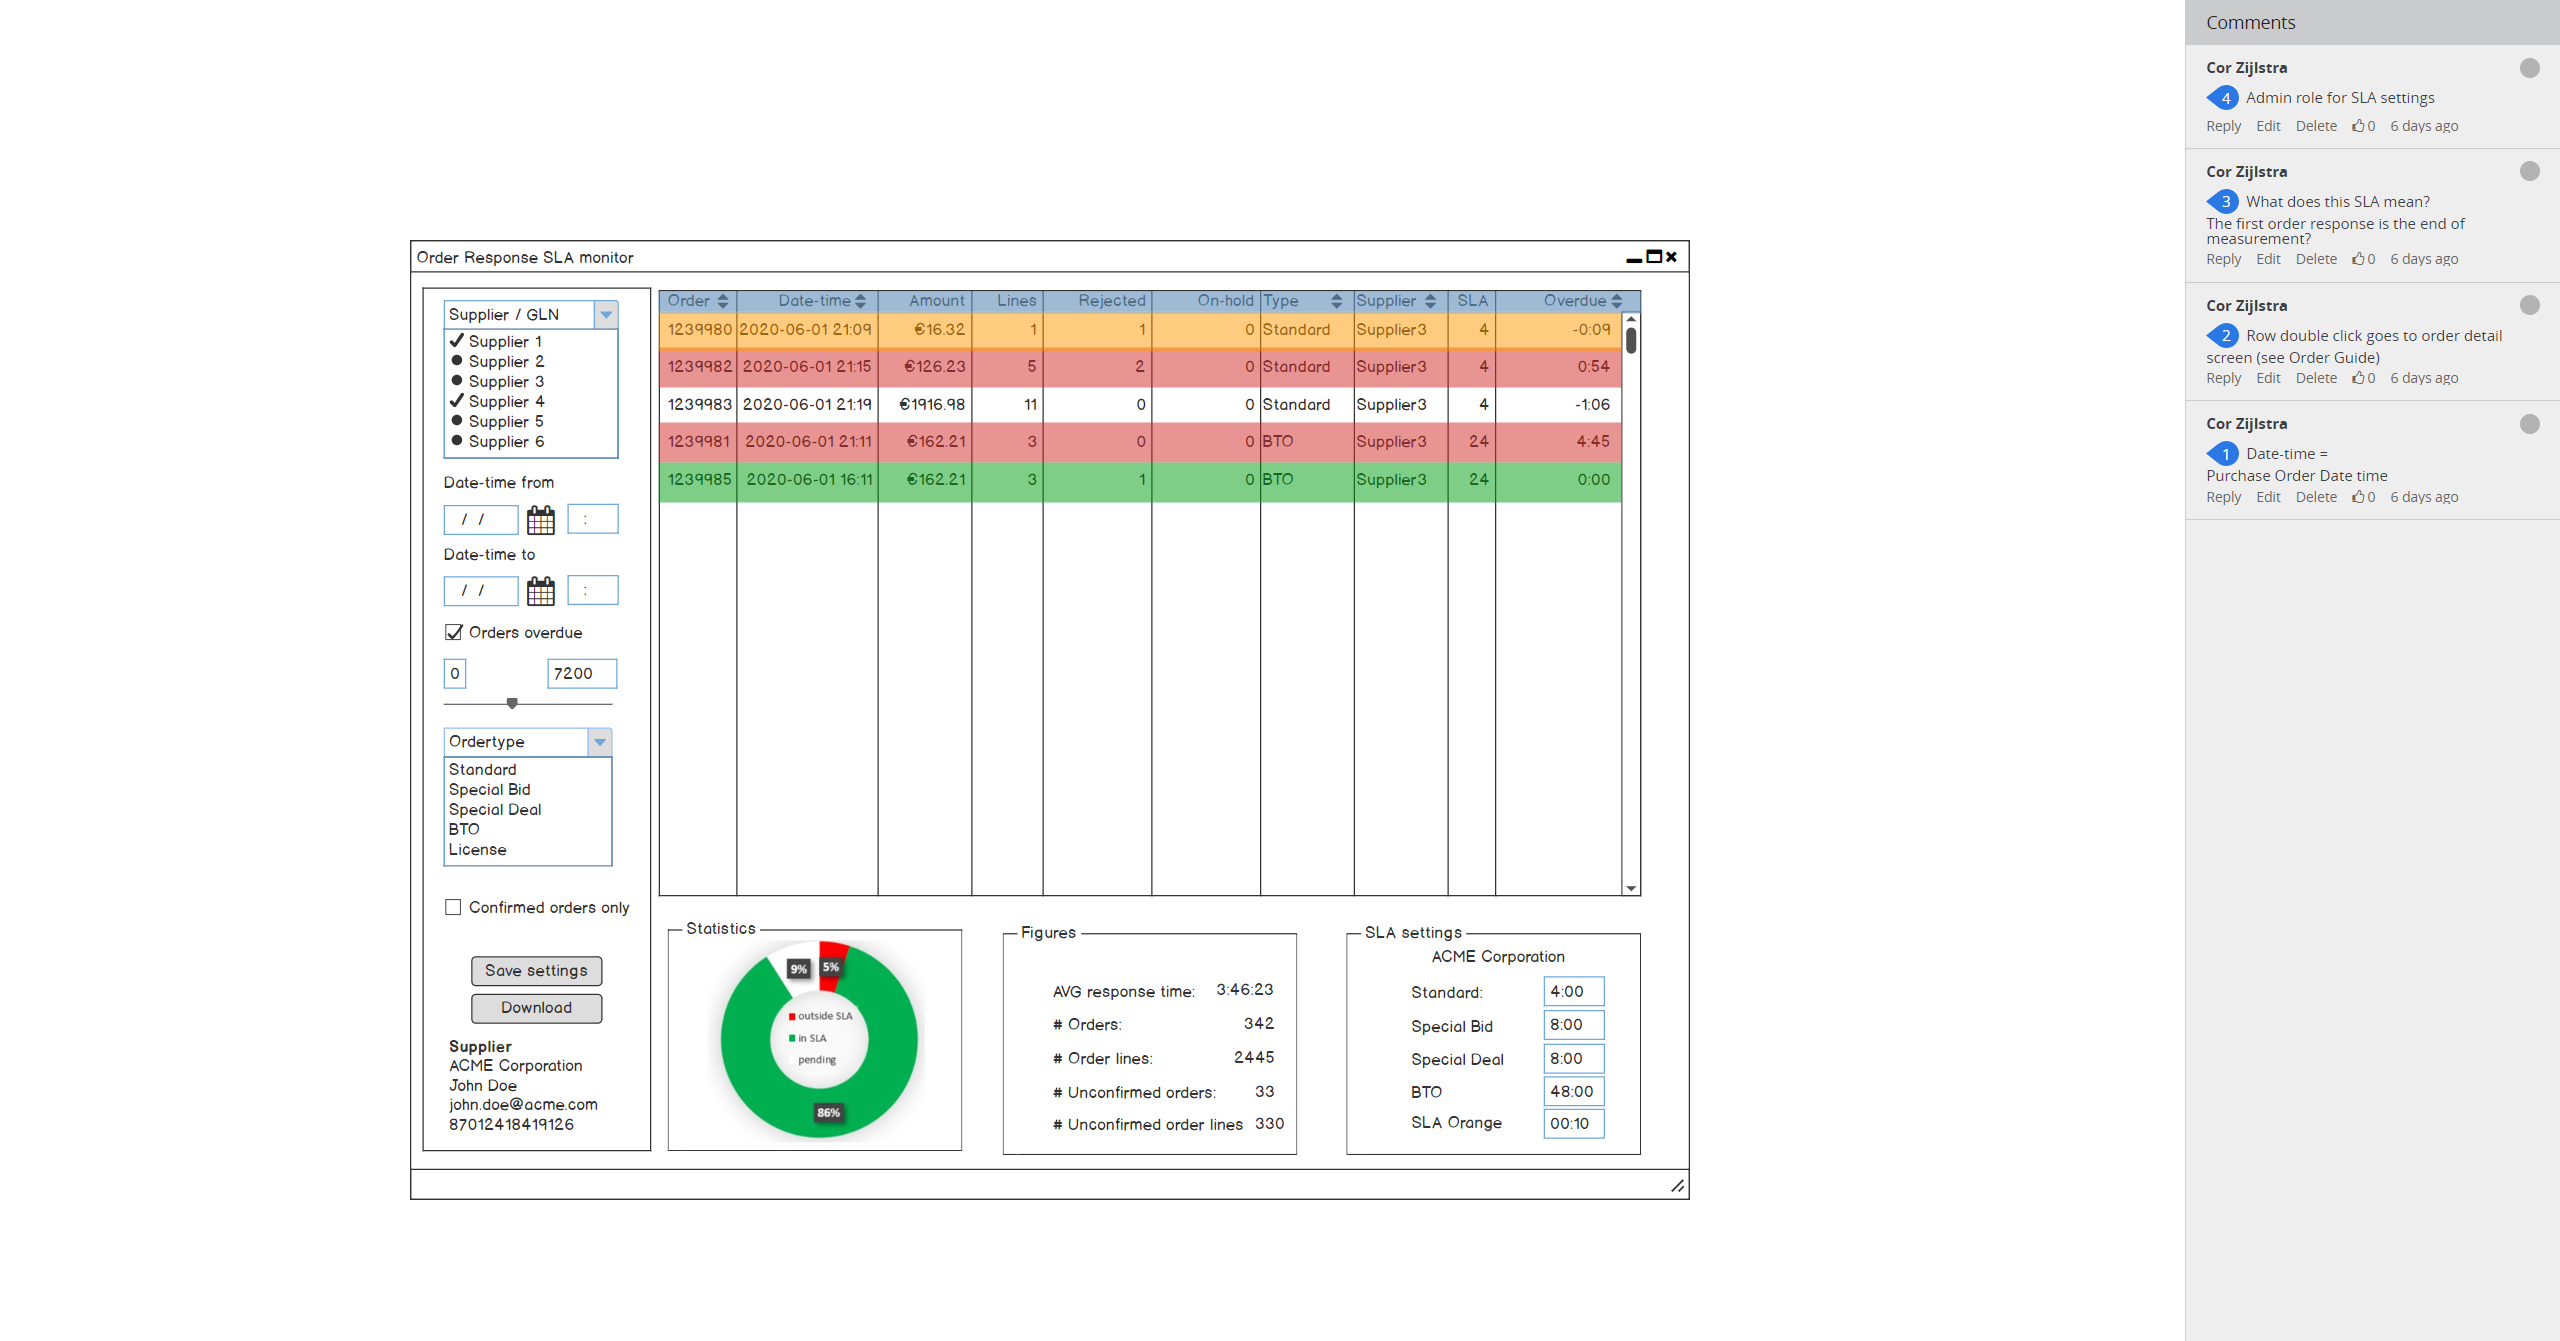
Task: Toggle Supplier 4 checkmark in list
Action: pos(457,401)
